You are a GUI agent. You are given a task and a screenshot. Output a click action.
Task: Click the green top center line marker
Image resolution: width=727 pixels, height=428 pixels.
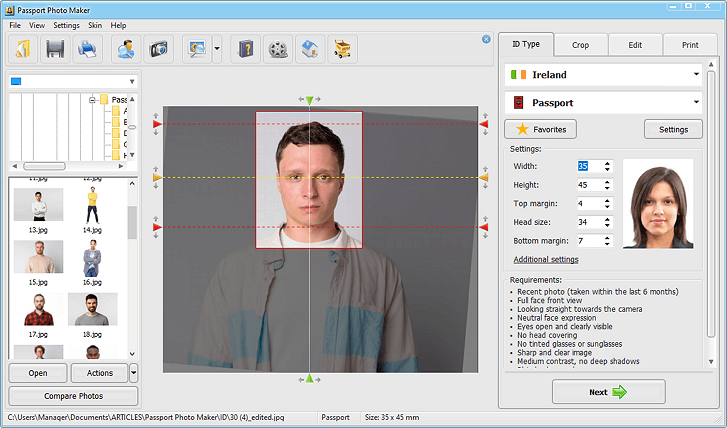309,99
